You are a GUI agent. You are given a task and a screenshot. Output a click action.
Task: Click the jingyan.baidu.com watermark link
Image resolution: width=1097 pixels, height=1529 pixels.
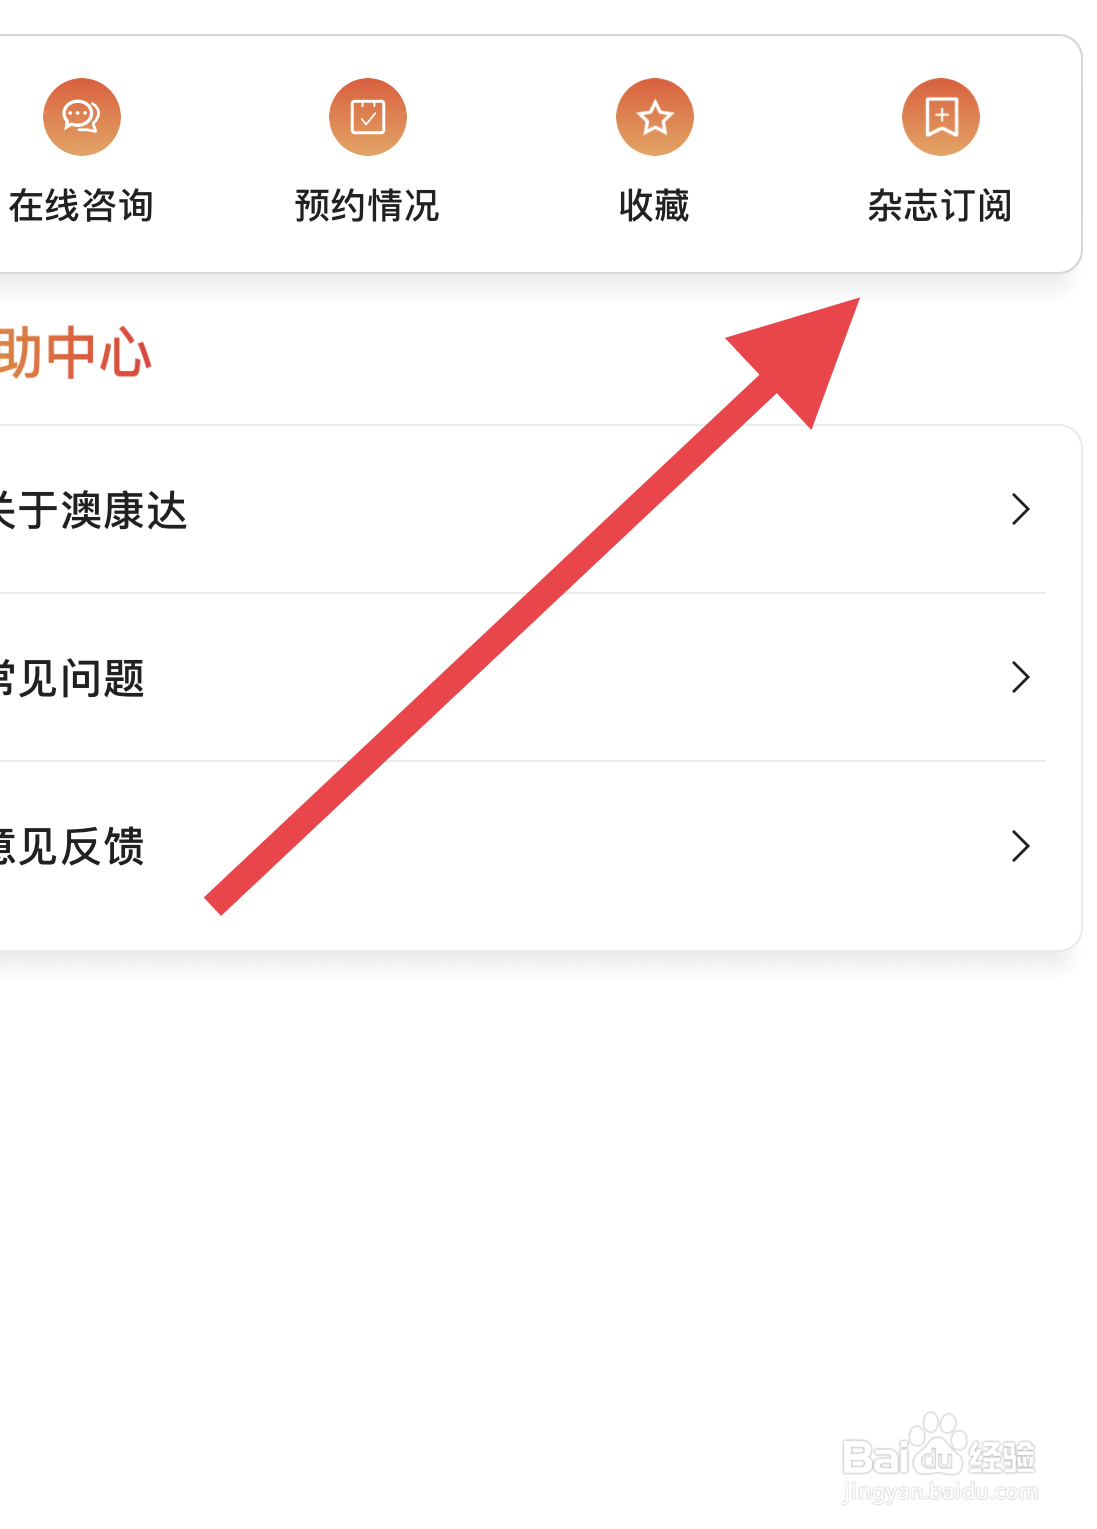[940, 1493]
